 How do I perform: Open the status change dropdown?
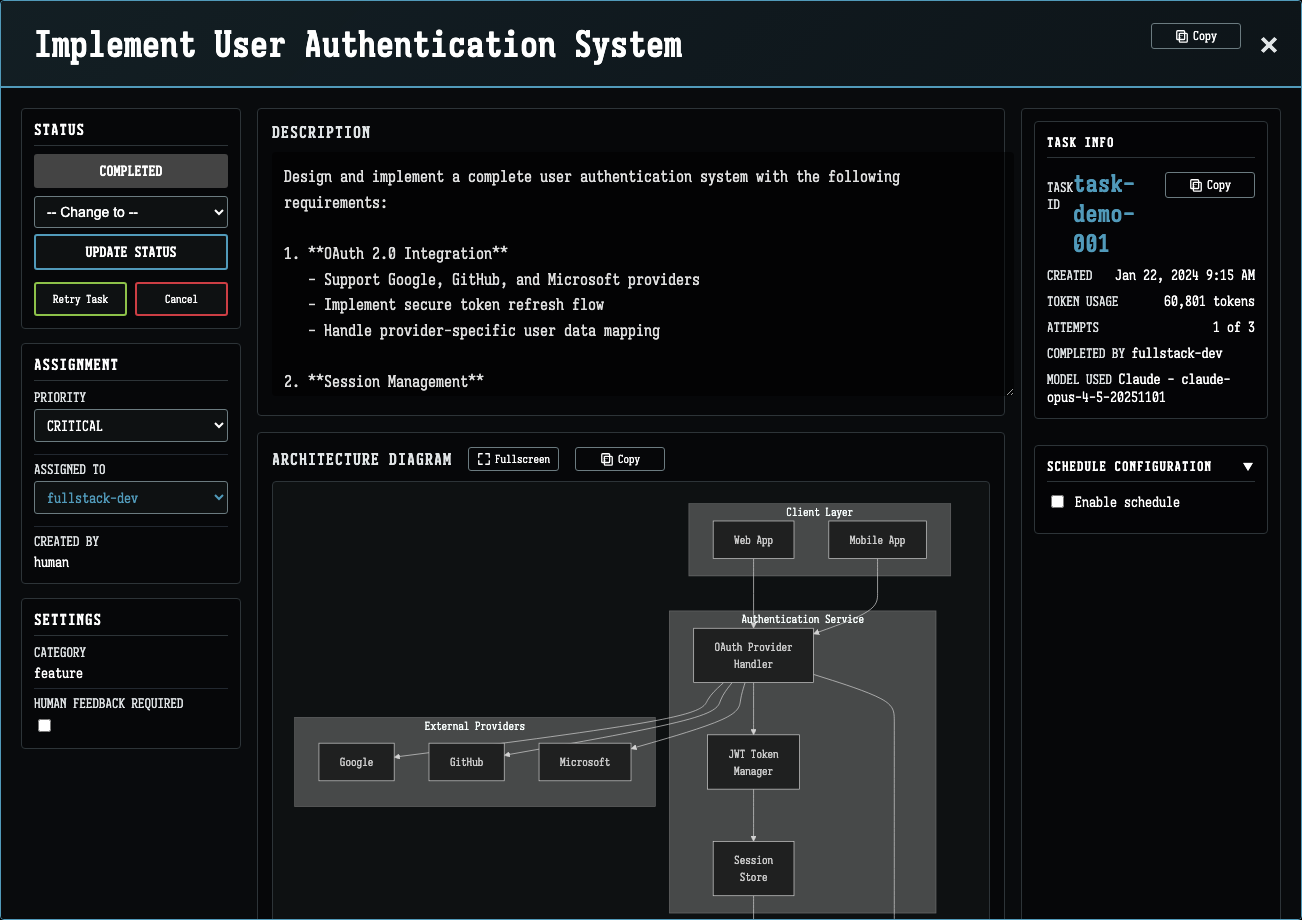coord(130,212)
